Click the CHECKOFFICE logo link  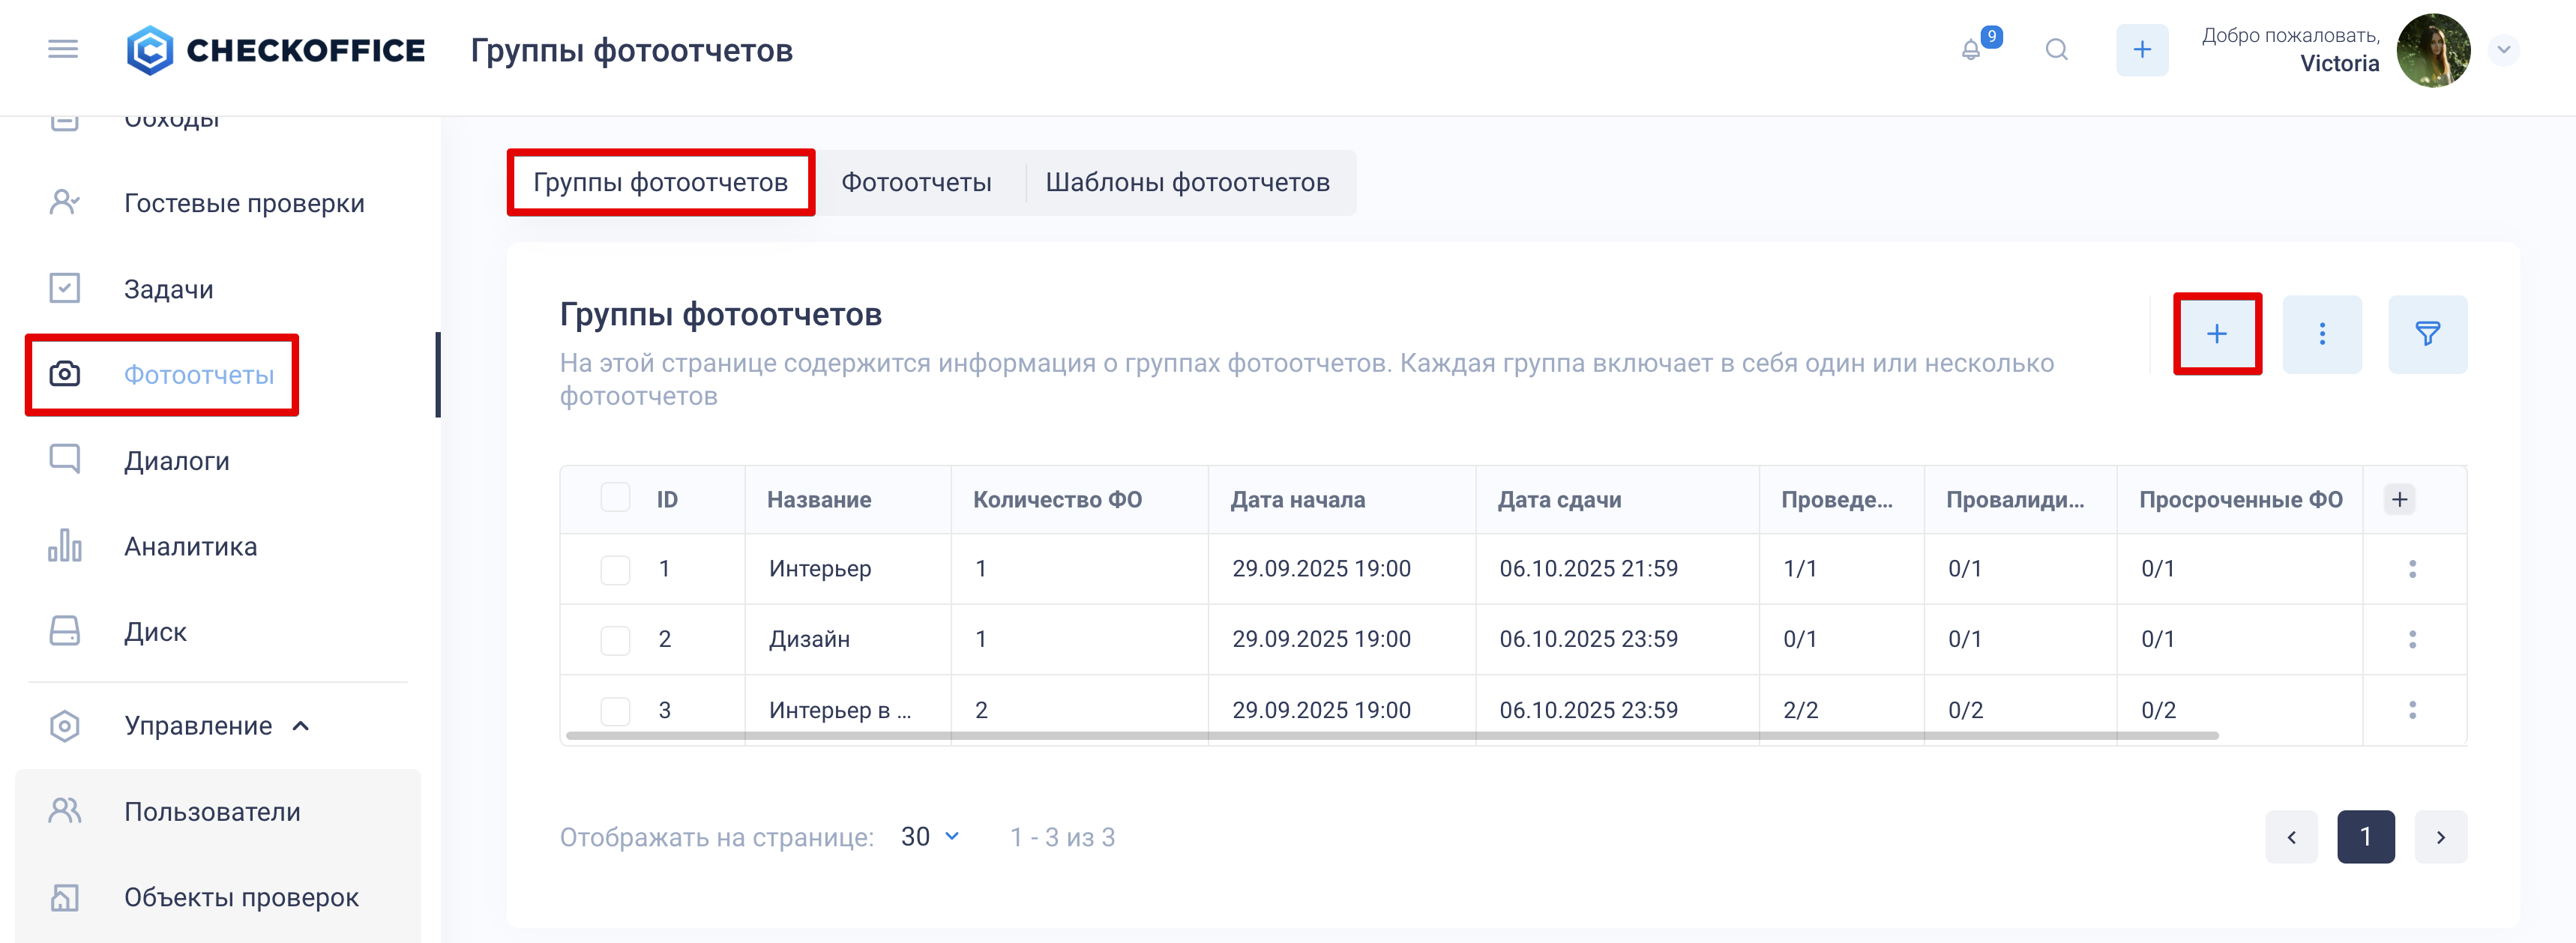[x=276, y=50]
